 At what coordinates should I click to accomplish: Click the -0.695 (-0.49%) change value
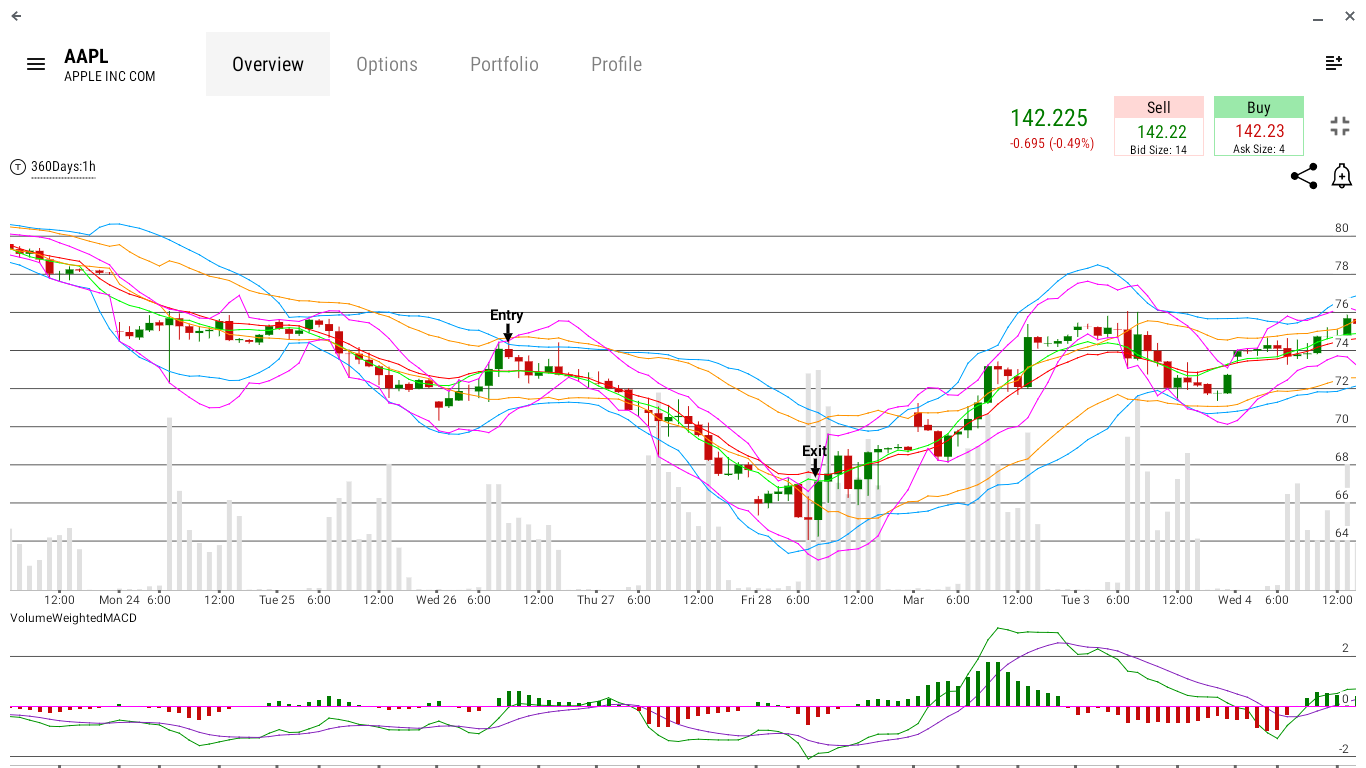click(1052, 144)
